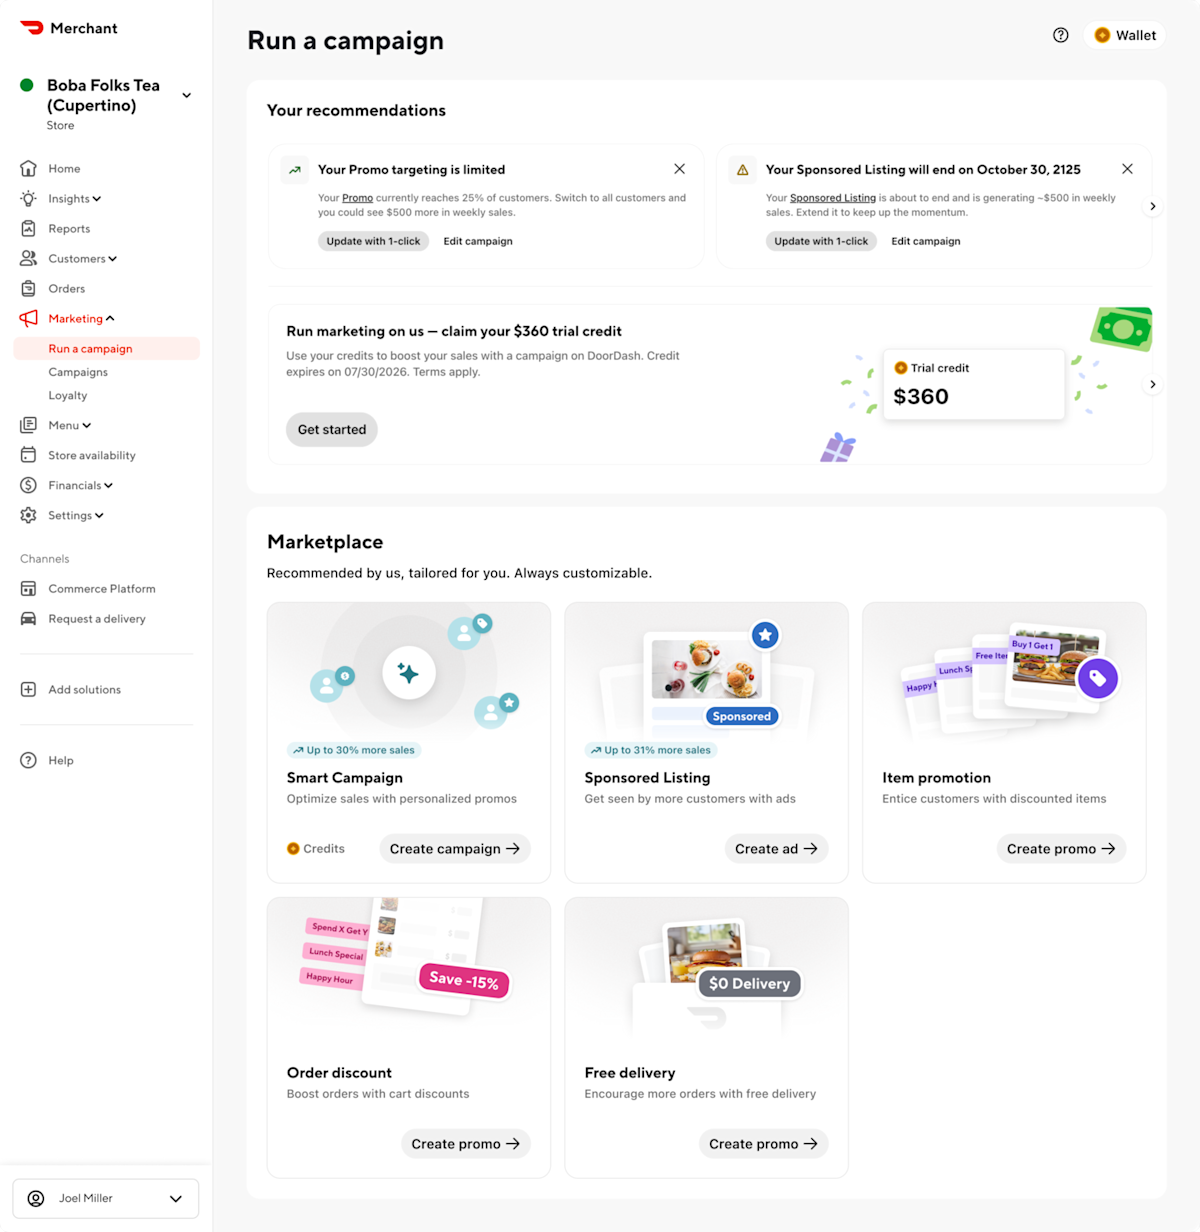This screenshot has height=1232, width=1200.
Task: Click the Commerce Platform icon
Action: 29,589
